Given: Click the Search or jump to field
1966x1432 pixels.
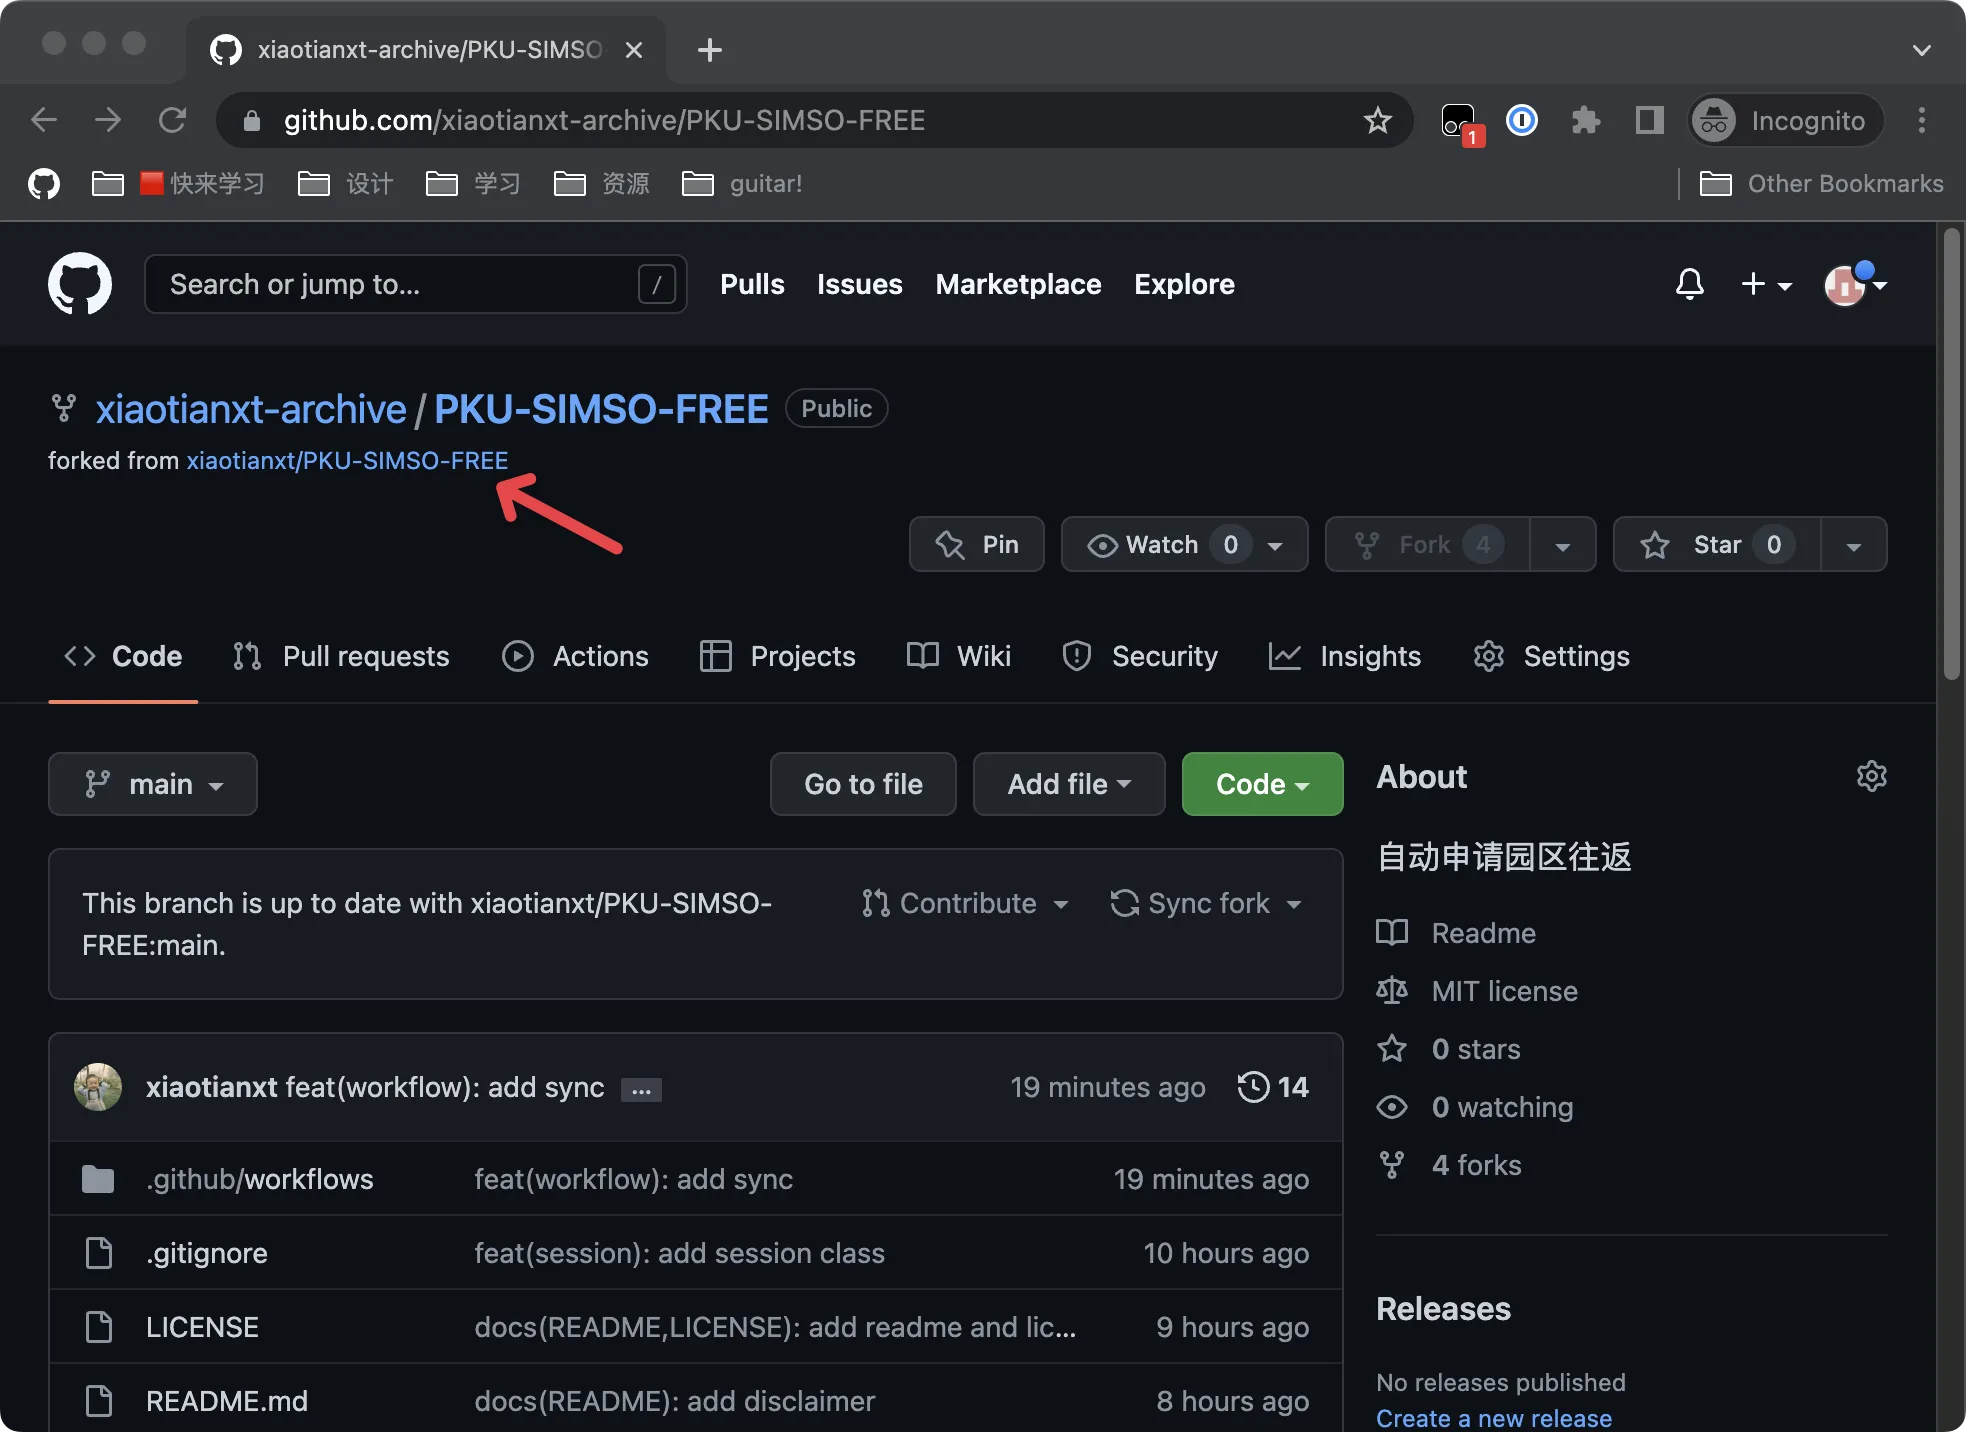Looking at the screenshot, I should click(416, 285).
